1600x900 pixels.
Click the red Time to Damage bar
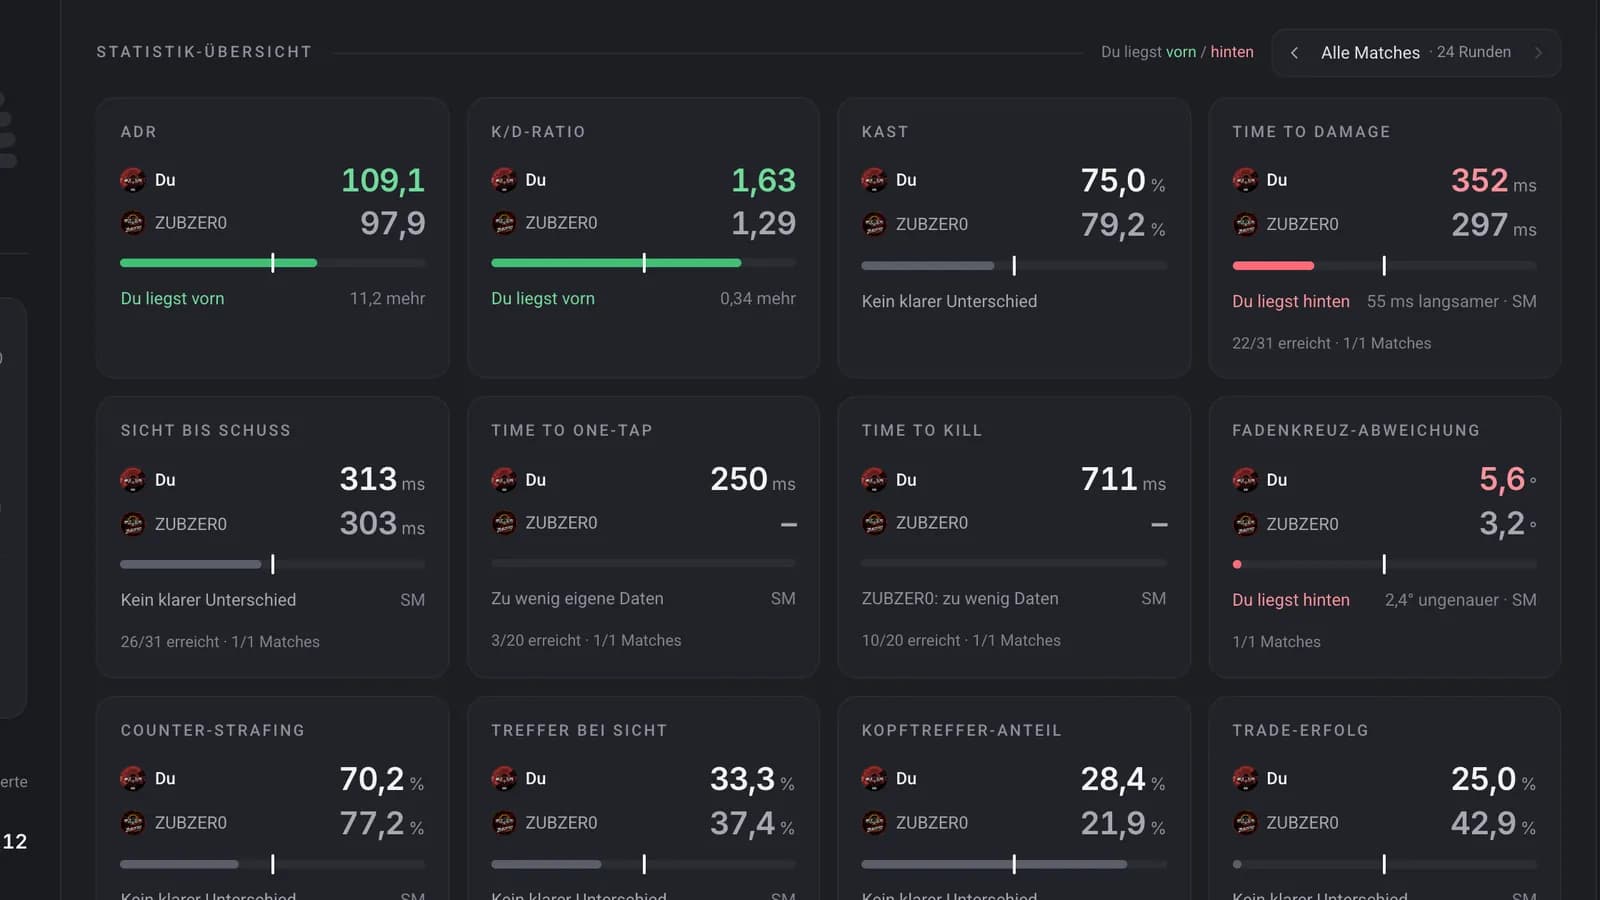click(x=1273, y=266)
